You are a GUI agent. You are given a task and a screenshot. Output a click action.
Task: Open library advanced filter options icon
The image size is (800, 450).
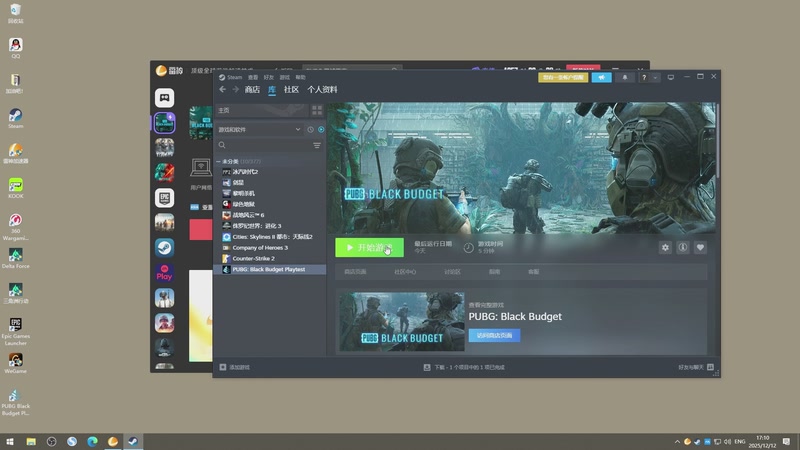(x=317, y=145)
